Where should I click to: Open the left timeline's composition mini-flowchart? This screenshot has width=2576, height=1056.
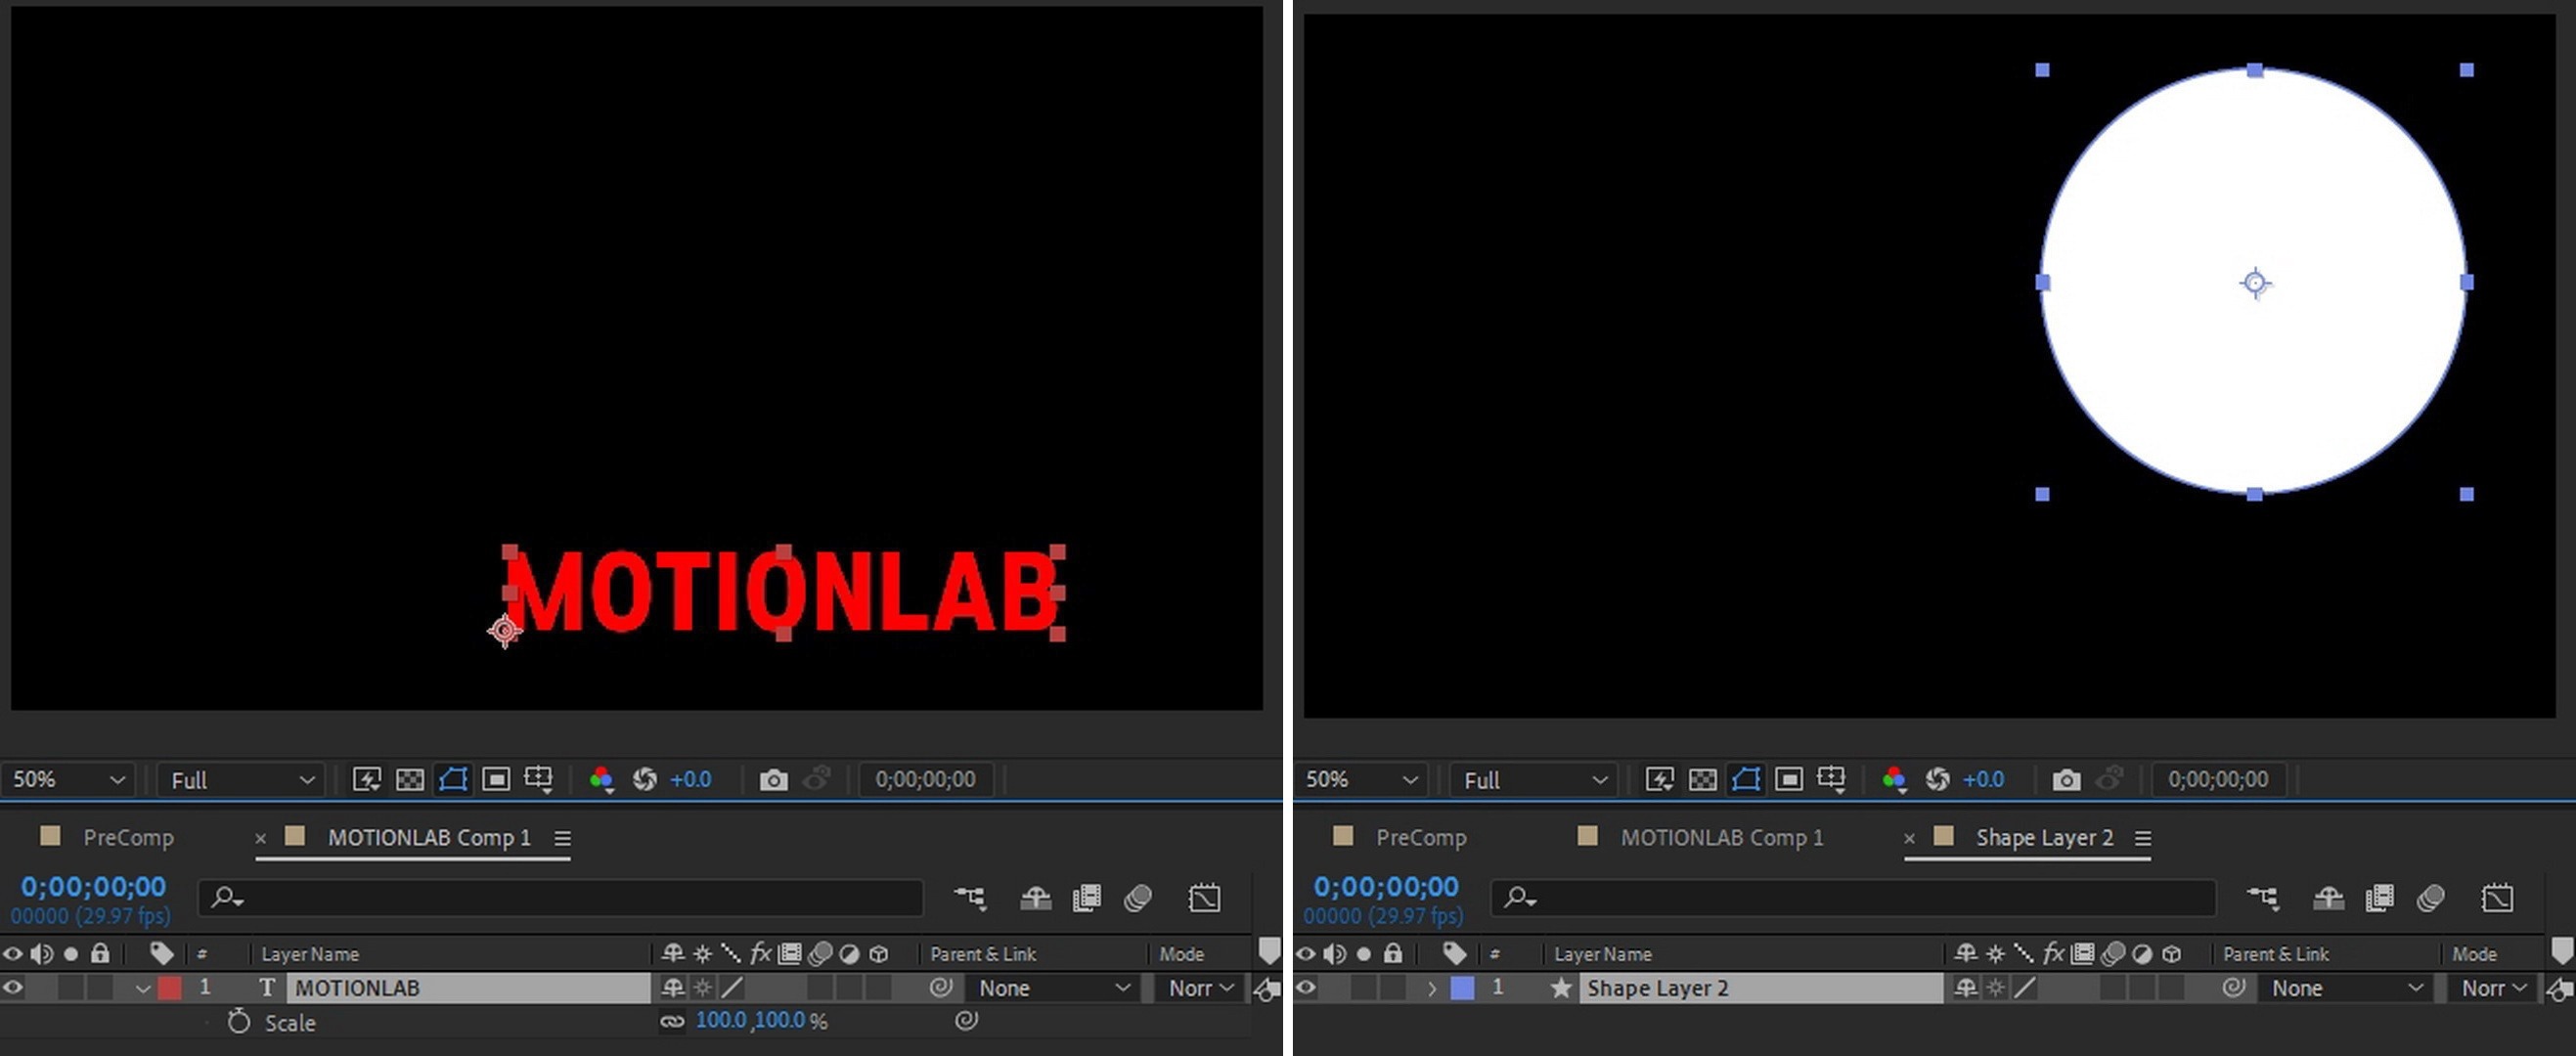pyautogui.click(x=969, y=898)
